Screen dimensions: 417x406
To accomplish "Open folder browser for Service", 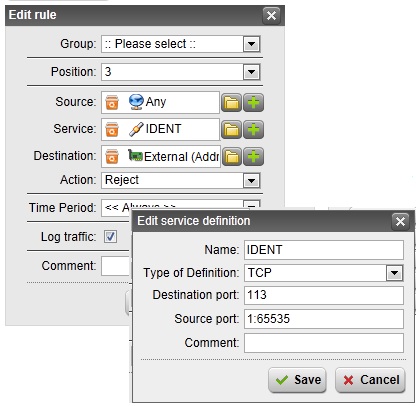I will (x=231, y=129).
